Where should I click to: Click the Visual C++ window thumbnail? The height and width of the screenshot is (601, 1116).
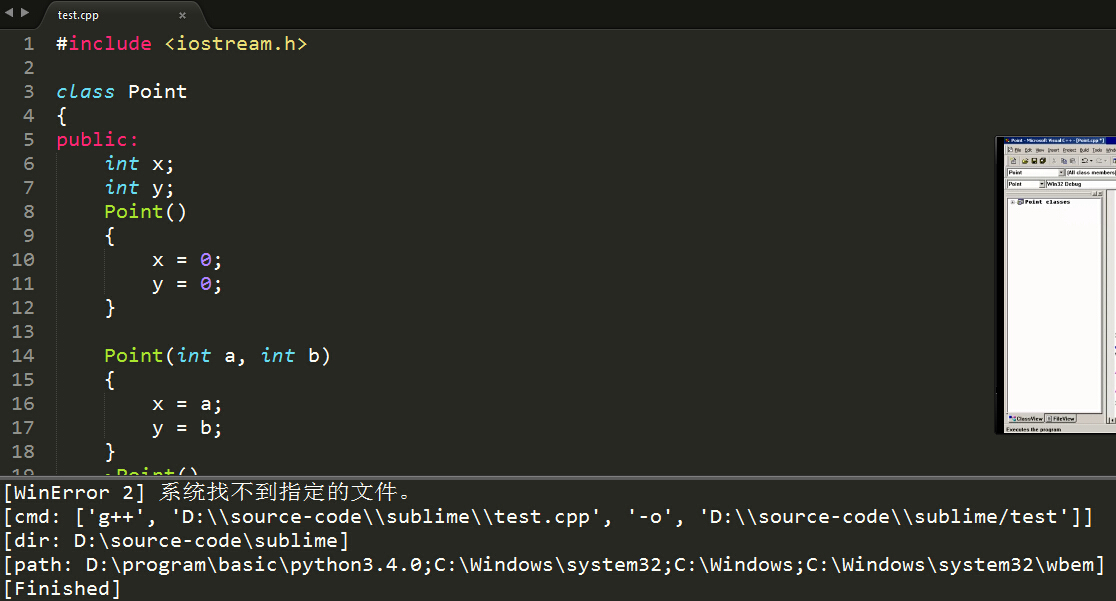1056,285
